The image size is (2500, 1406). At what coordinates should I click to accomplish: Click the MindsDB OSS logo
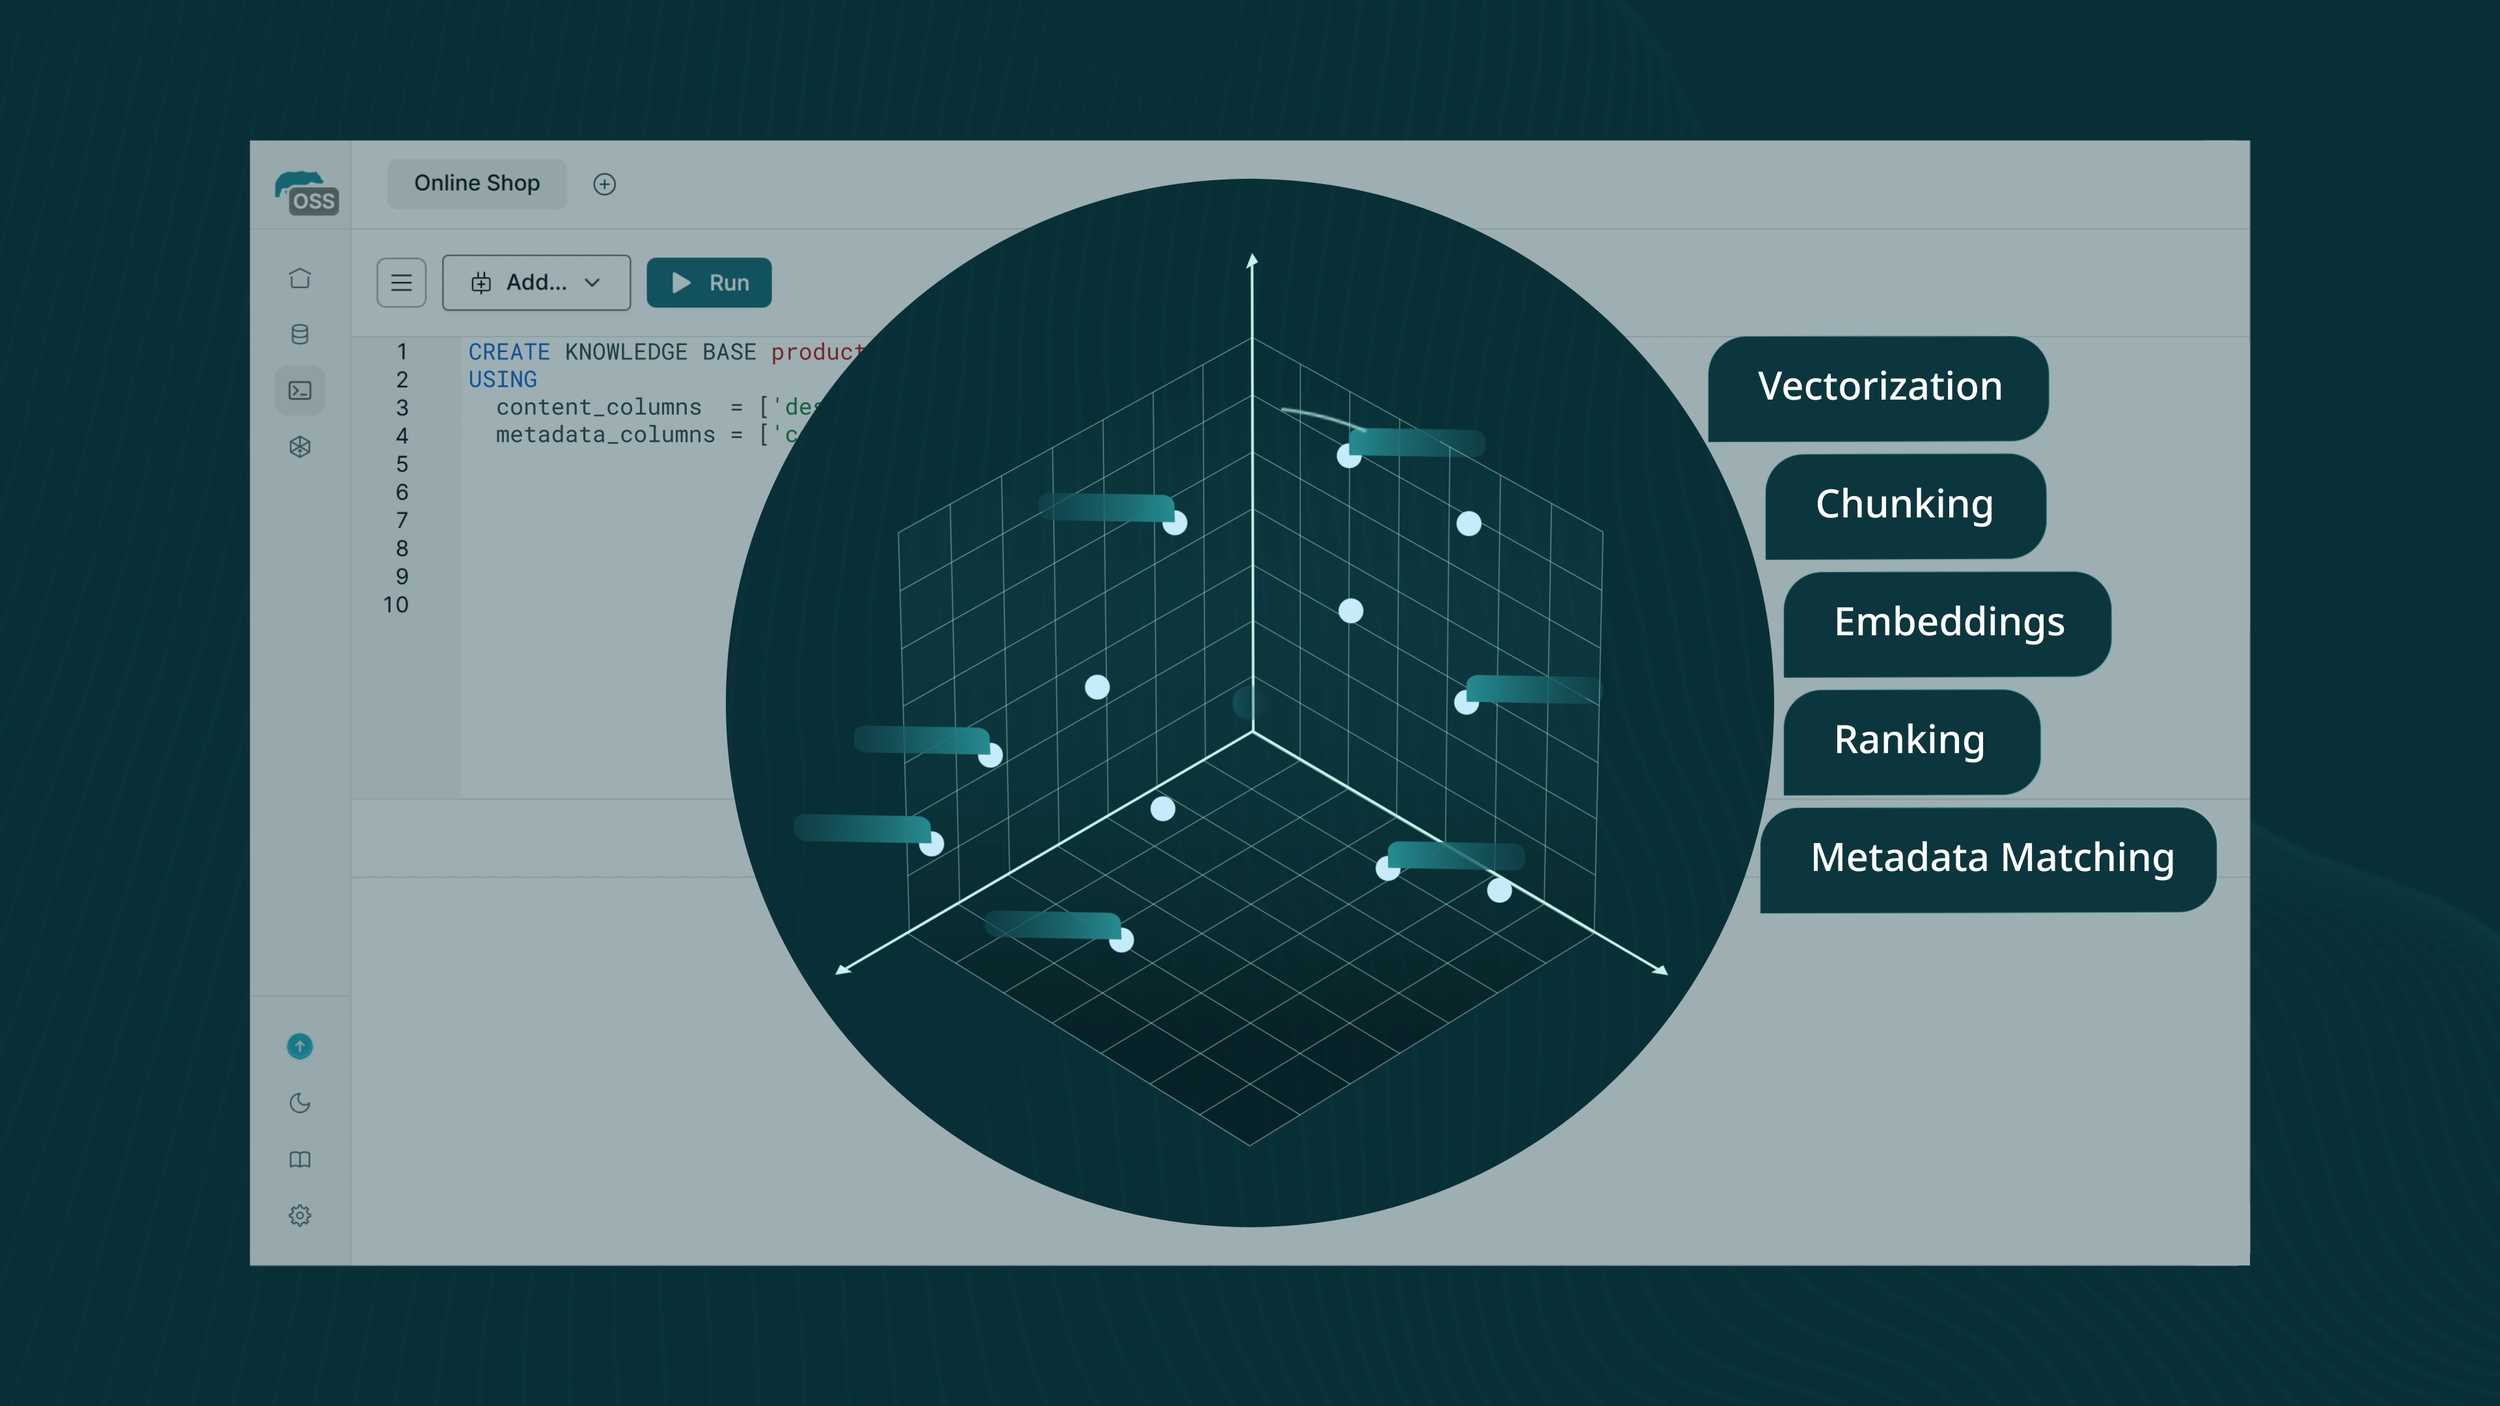tap(305, 192)
